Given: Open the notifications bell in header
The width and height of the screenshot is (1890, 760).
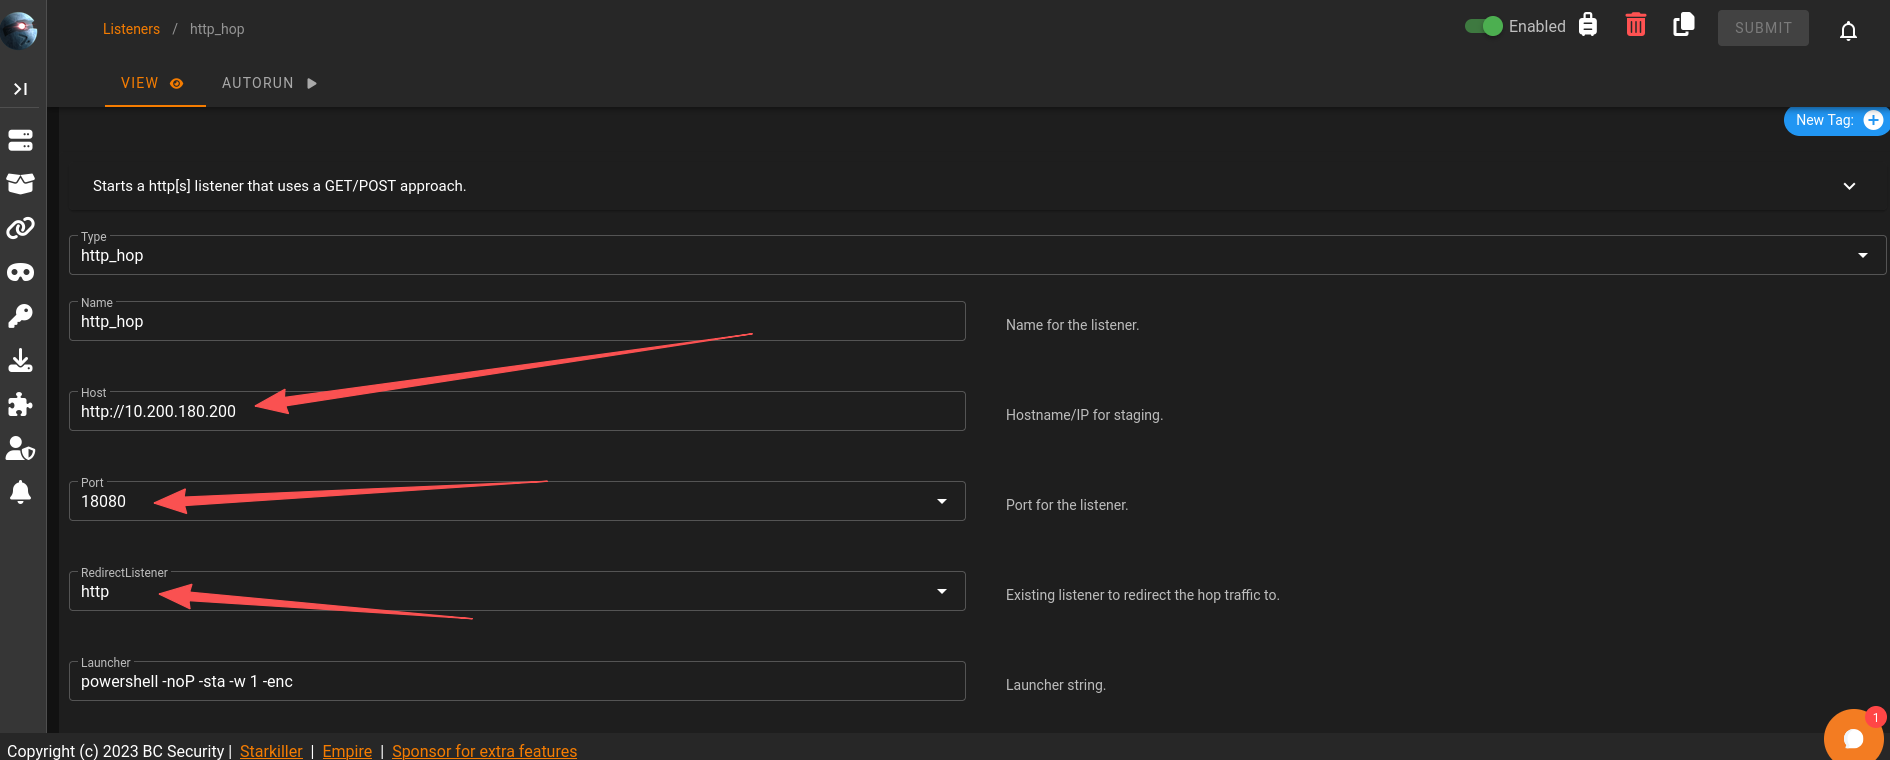Looking at the screenshot, I should [1848, 31].
